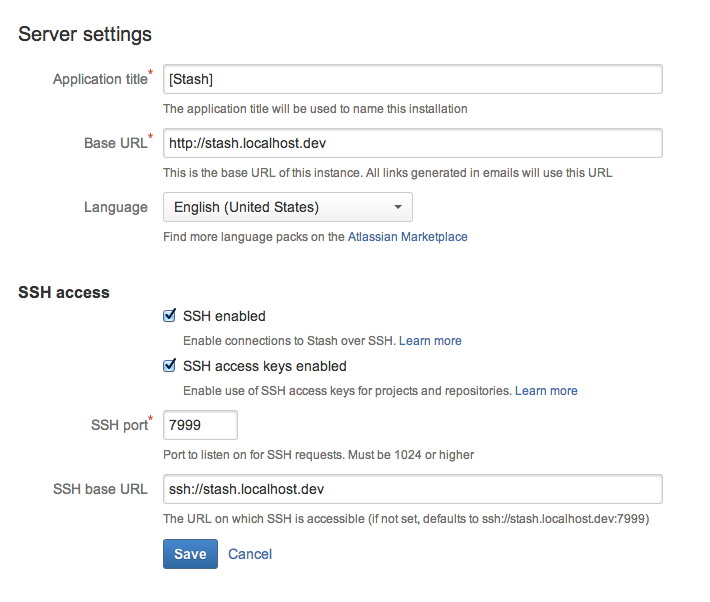
Task: Click the arrow on the Language select
Action: [x=398, y=207]
